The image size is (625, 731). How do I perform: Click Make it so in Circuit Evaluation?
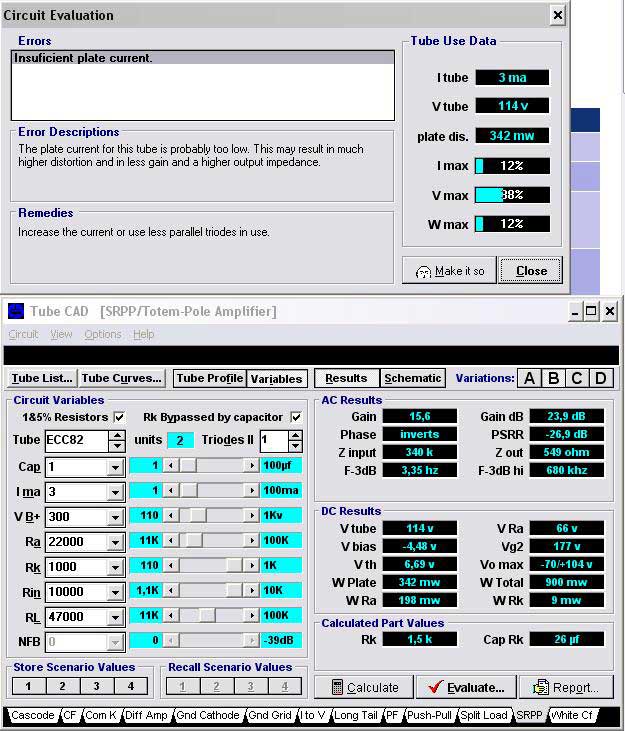click(x=449, y=271)
